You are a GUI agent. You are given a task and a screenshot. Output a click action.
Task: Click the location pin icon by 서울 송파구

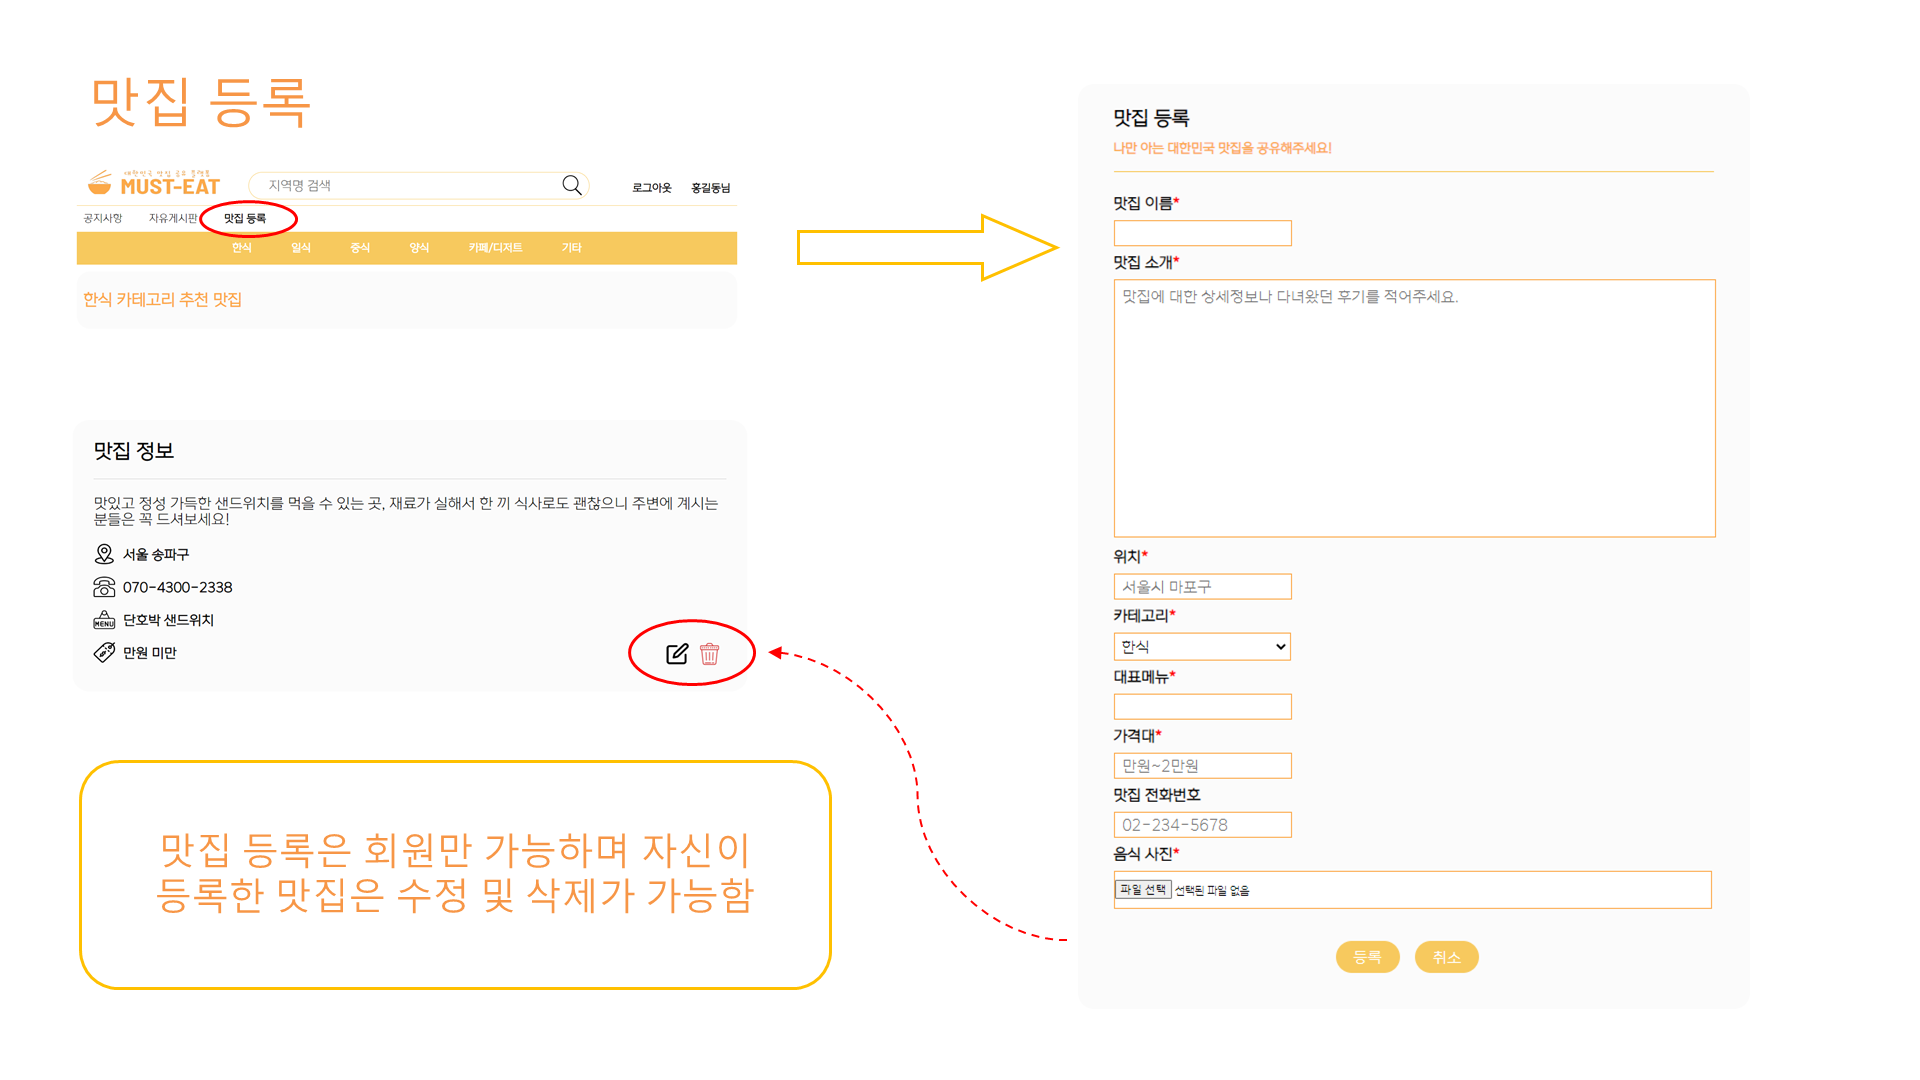(104, 554)
